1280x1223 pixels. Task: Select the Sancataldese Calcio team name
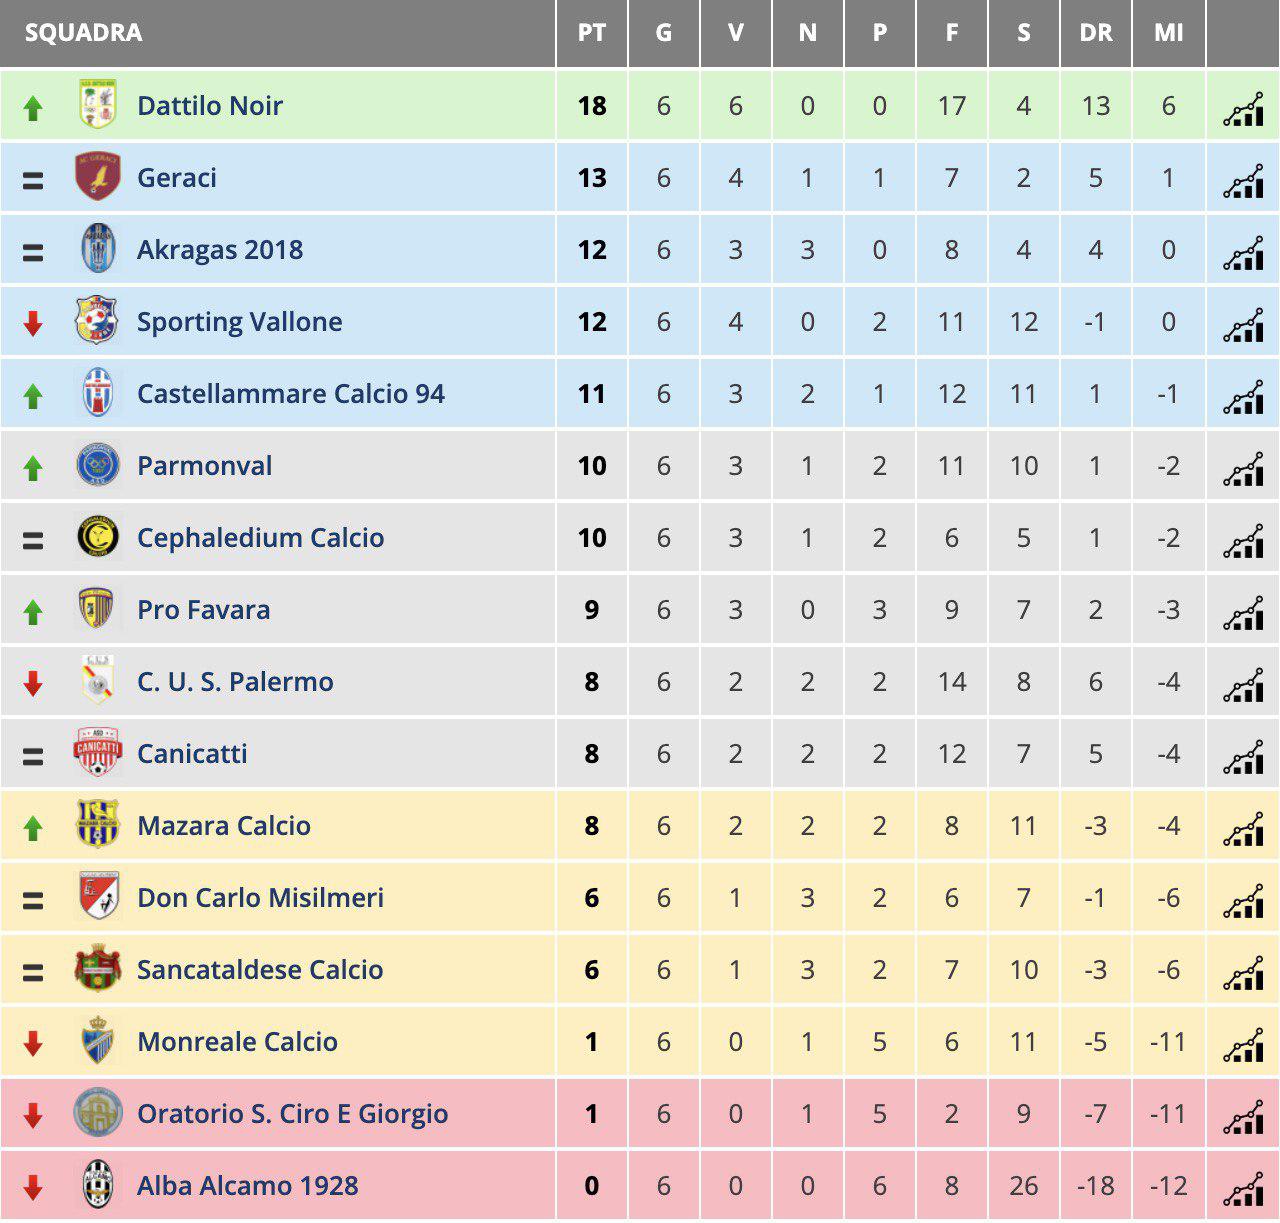click(x=260, y=969)
